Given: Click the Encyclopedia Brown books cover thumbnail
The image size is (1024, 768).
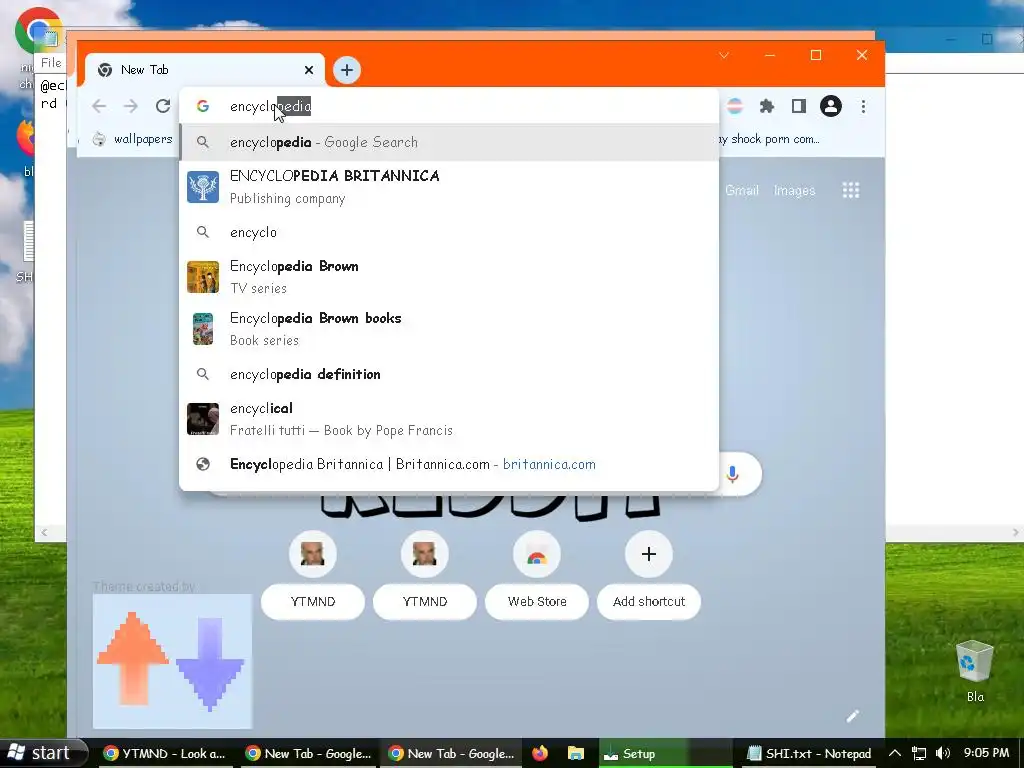Looking at the screenshot, I should click(203, 328).
